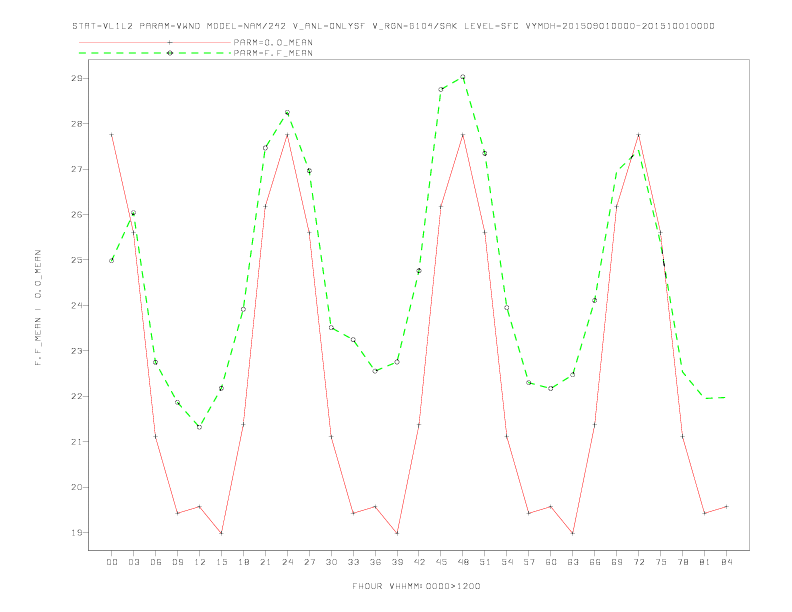792x612 pixels.
Task: Click the PARM=O.O_MEAN legend label
Action: click(x=273, y=42)
